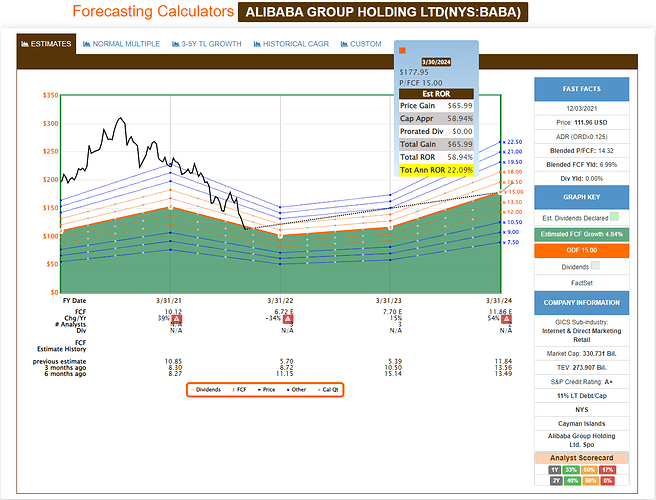Image resolution: width=656 pixels, height=500 pixels.
Task: Open the Estimates tab
Action: pos(46,44)
